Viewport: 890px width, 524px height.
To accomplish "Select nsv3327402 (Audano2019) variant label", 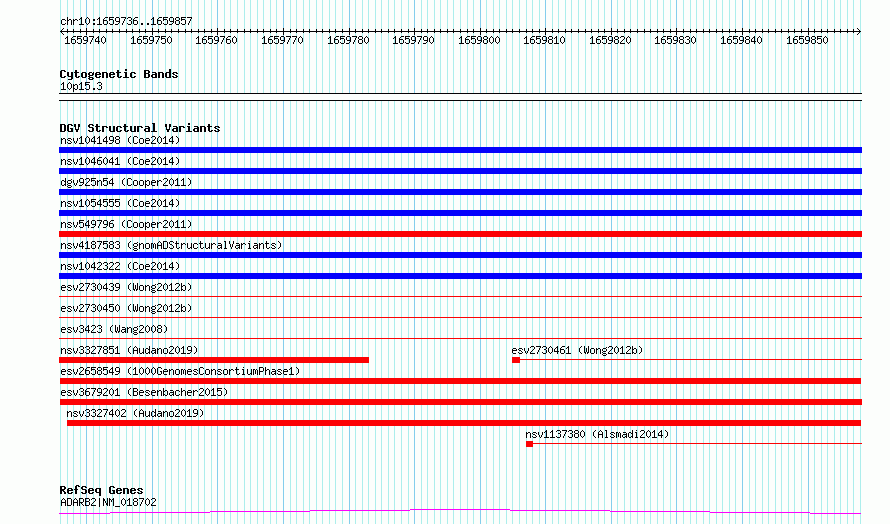I will 135,413.
